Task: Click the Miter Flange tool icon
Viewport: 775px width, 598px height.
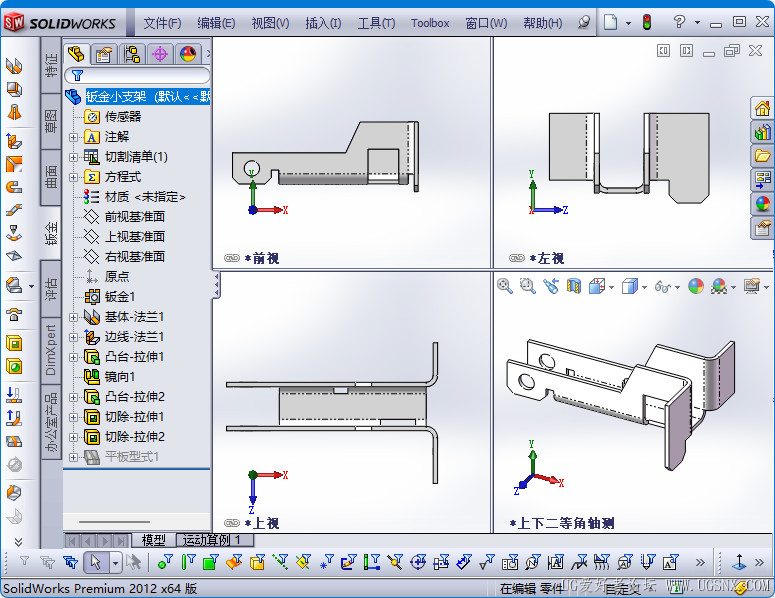Action: click(x=14, y=164)
